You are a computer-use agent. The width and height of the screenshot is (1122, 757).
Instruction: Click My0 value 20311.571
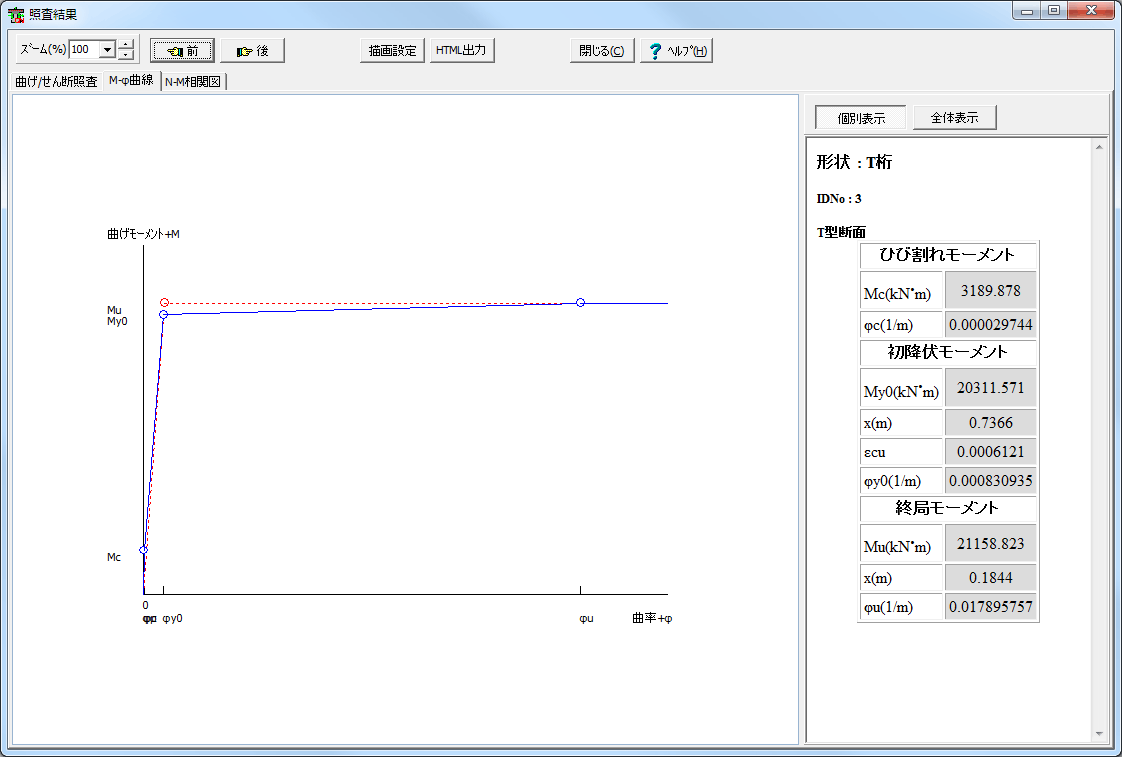point(990,388)
